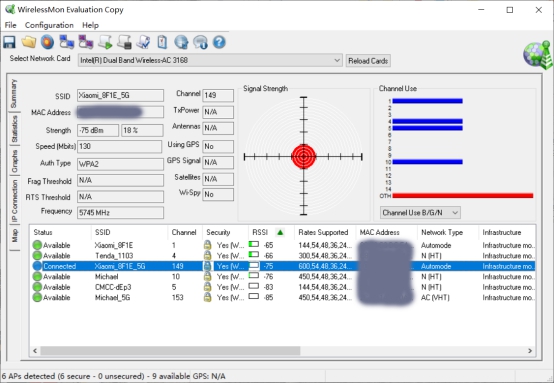Click the red OTH channel use bar
The height and width of the screenshot is (383, 554).
click(x=462, y=196)
